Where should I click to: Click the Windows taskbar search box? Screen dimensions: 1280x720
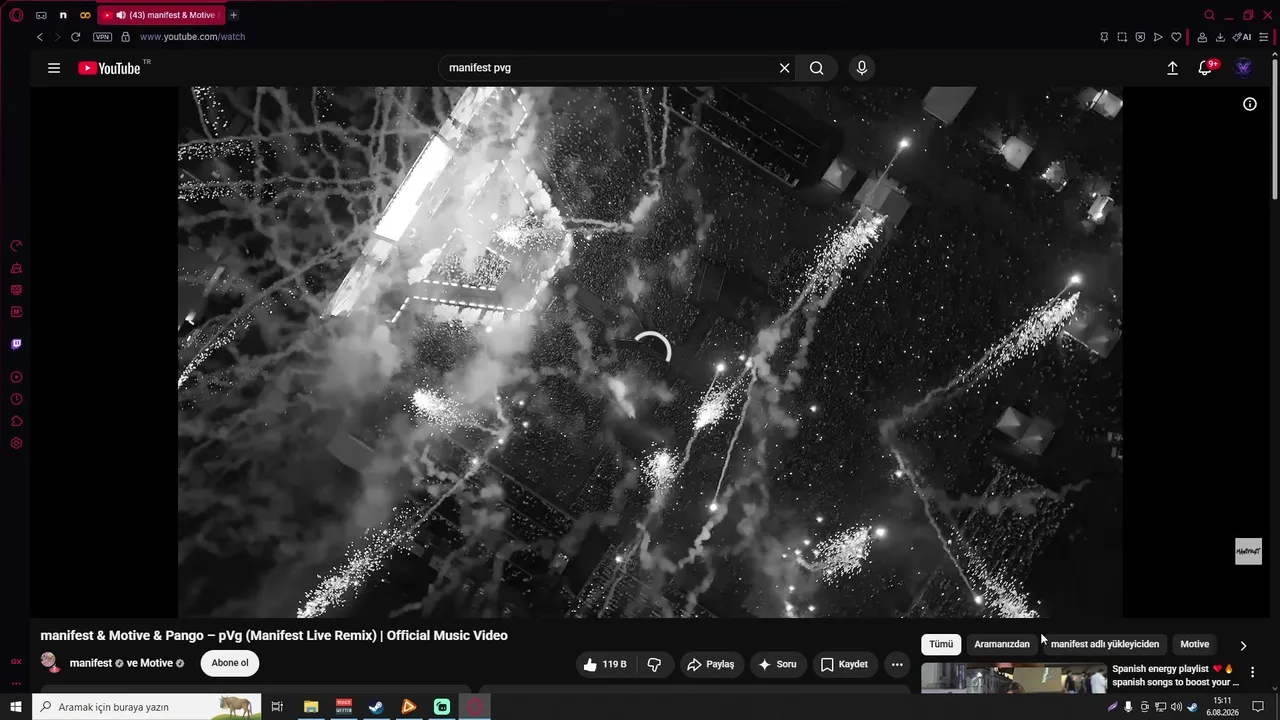pos(147,707)
